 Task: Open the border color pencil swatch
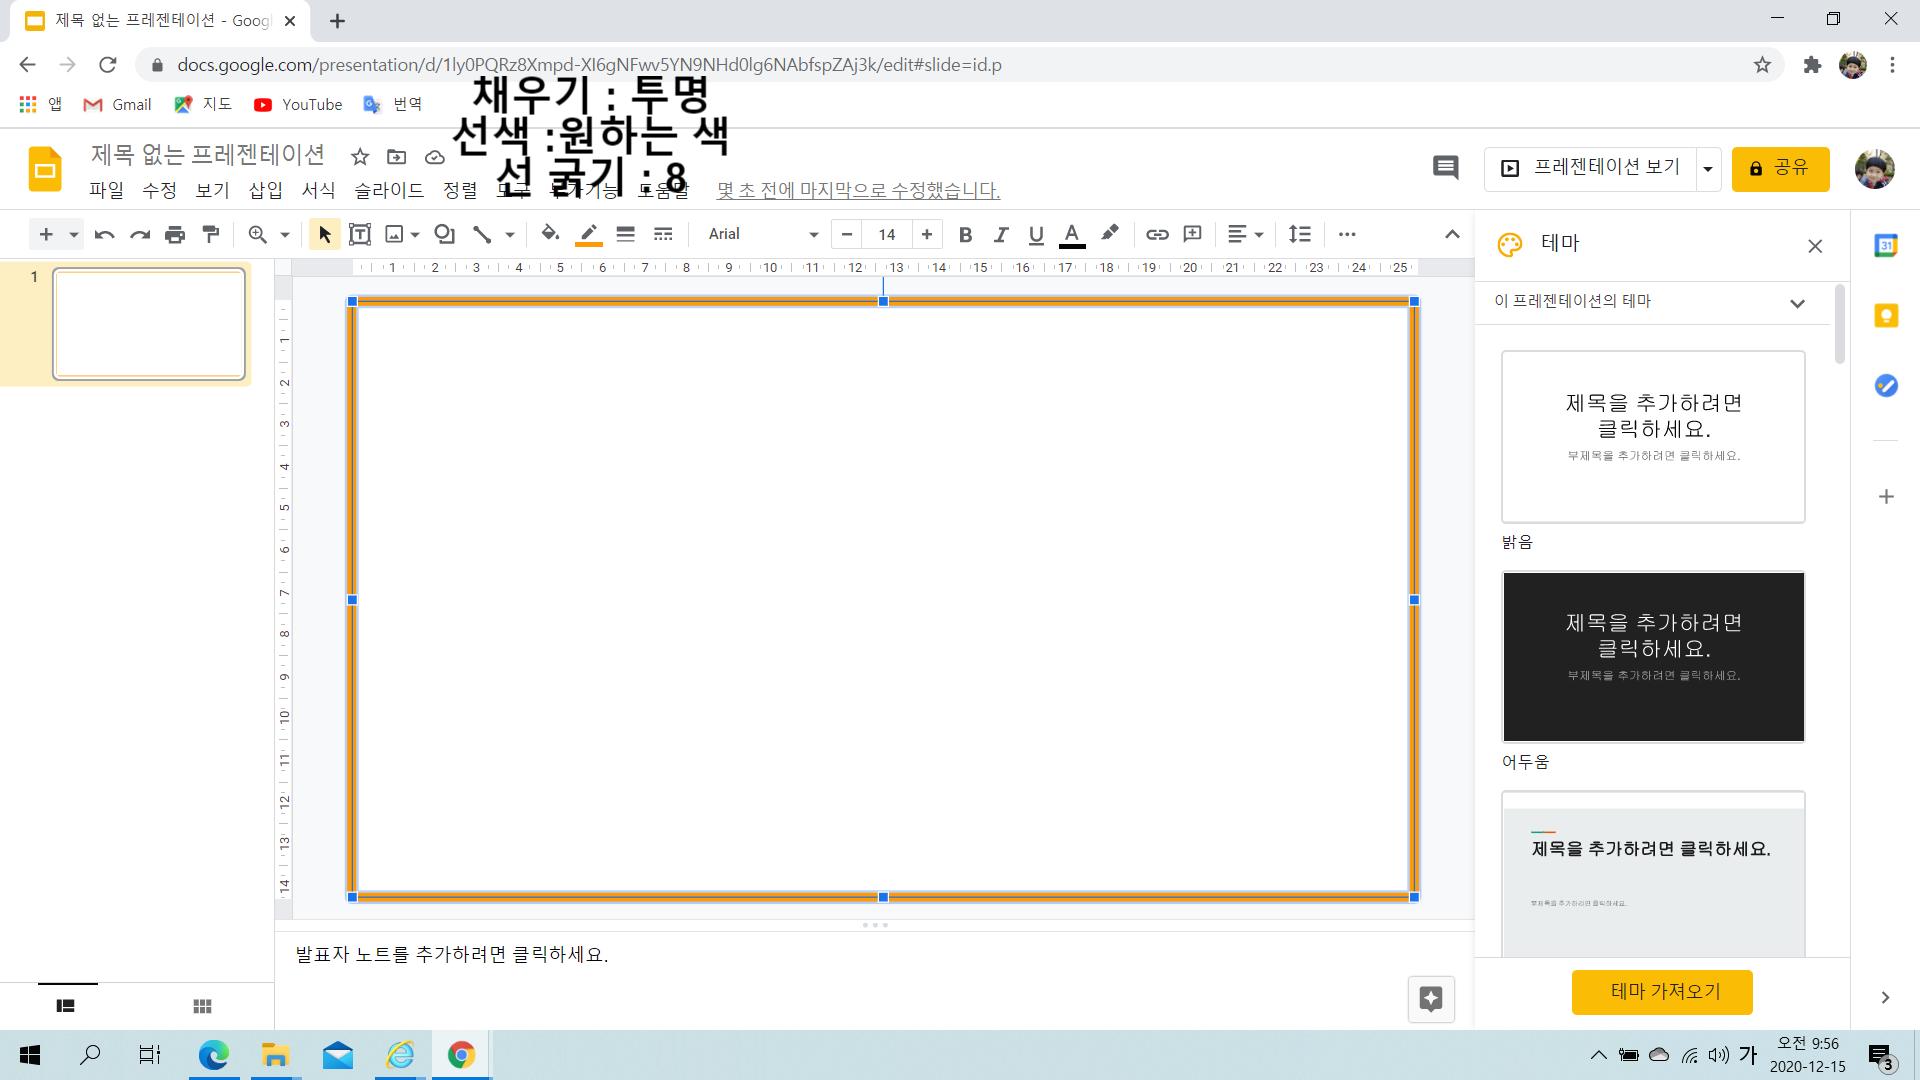coord(589,234)
